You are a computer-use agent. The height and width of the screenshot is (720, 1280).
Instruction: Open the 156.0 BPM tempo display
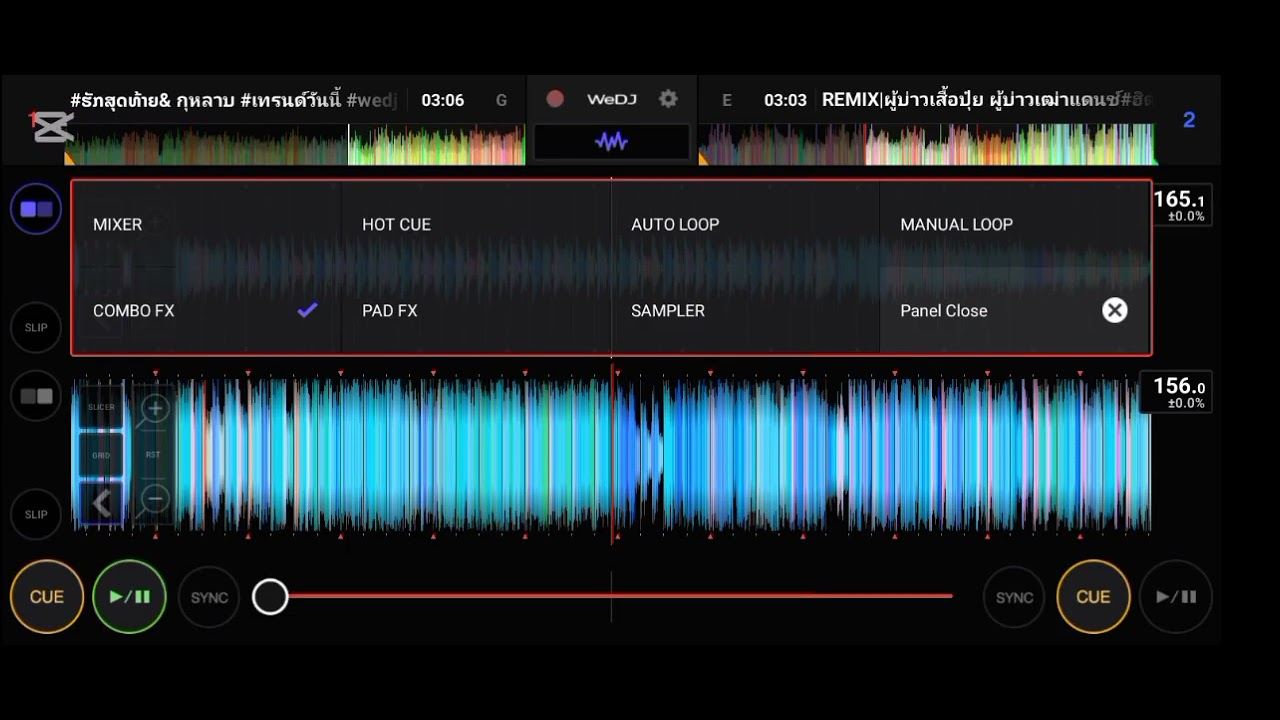click(x=1176, y=391)
